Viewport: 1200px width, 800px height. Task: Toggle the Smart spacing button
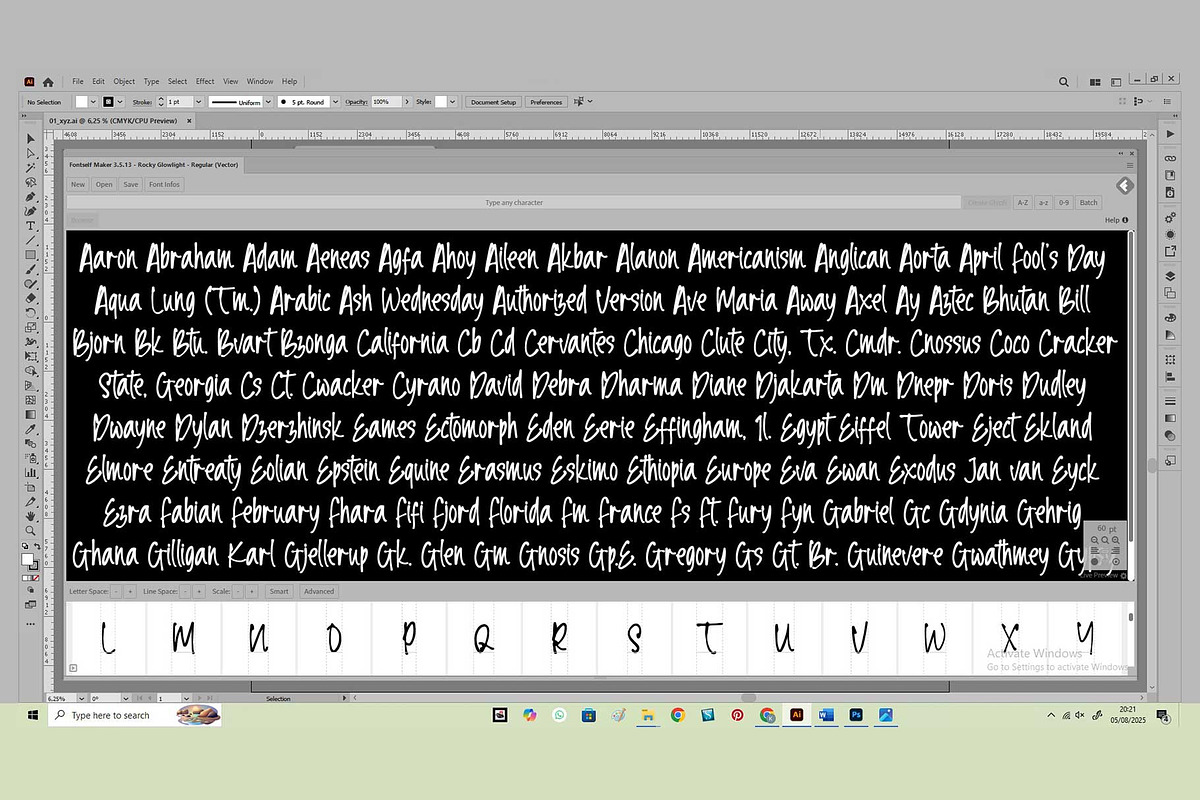point(279,591)
